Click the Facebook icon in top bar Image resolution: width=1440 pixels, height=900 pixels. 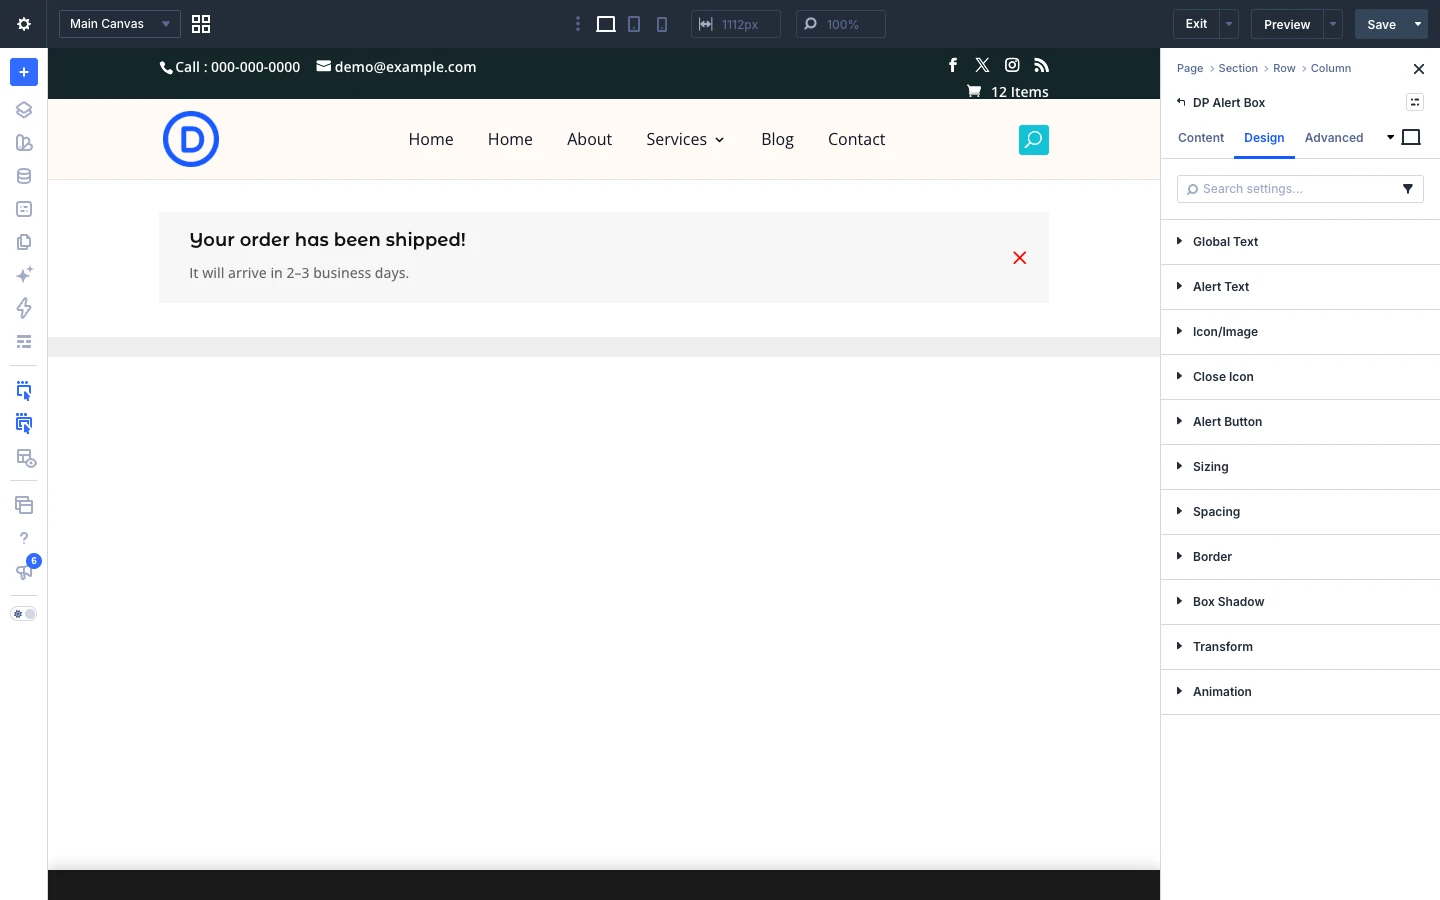(x=953, y=65)
